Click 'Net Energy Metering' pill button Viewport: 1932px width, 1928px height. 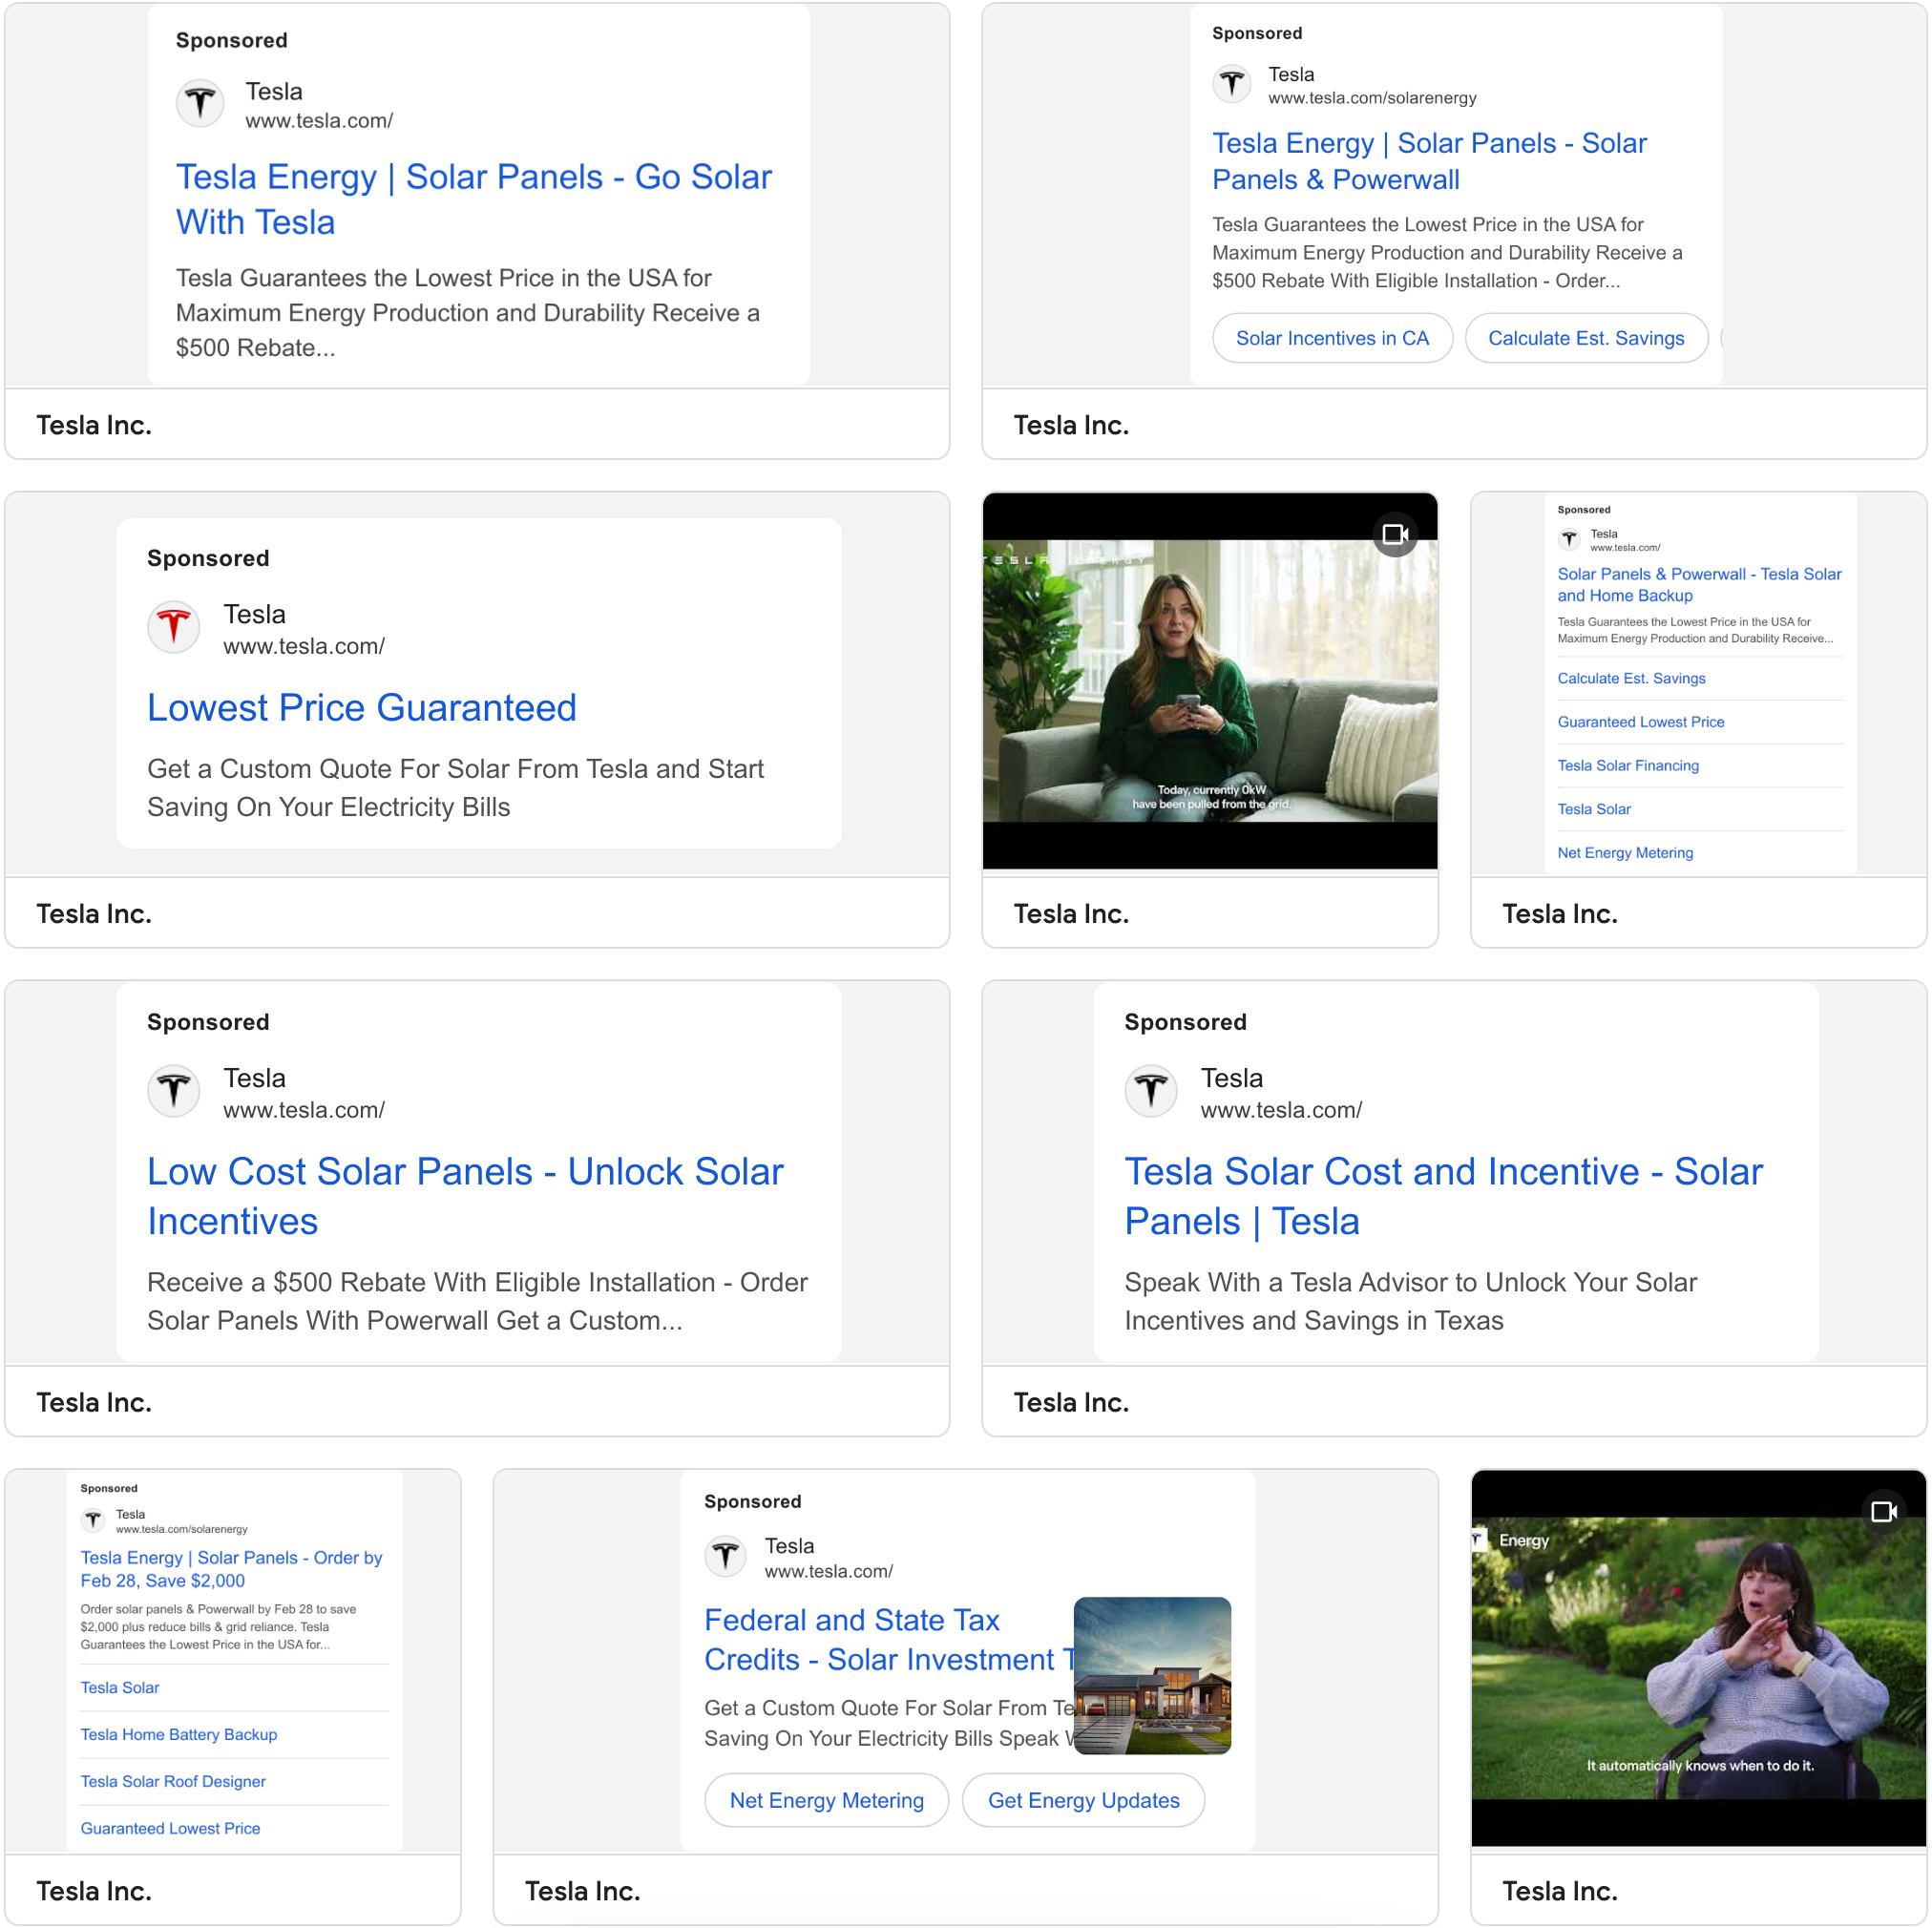tap(827, 1800)
